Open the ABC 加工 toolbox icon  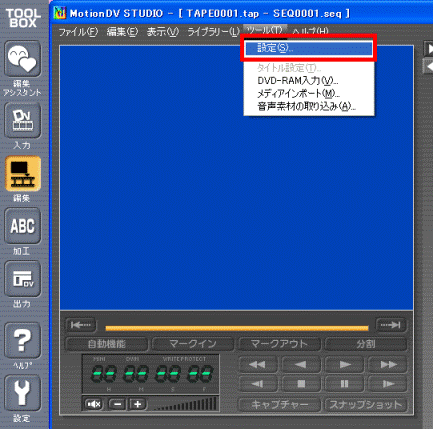click(22, 226)
